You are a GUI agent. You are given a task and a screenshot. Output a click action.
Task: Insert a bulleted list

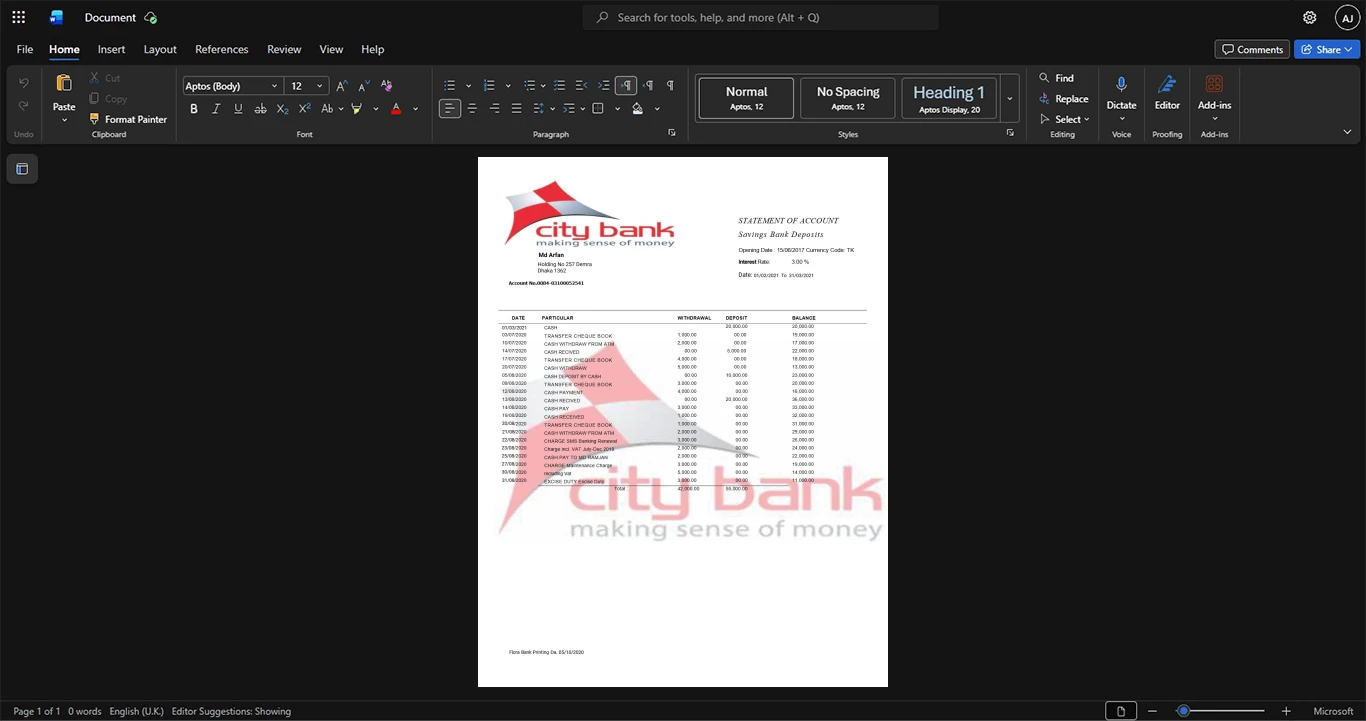(x=450, y=86)
